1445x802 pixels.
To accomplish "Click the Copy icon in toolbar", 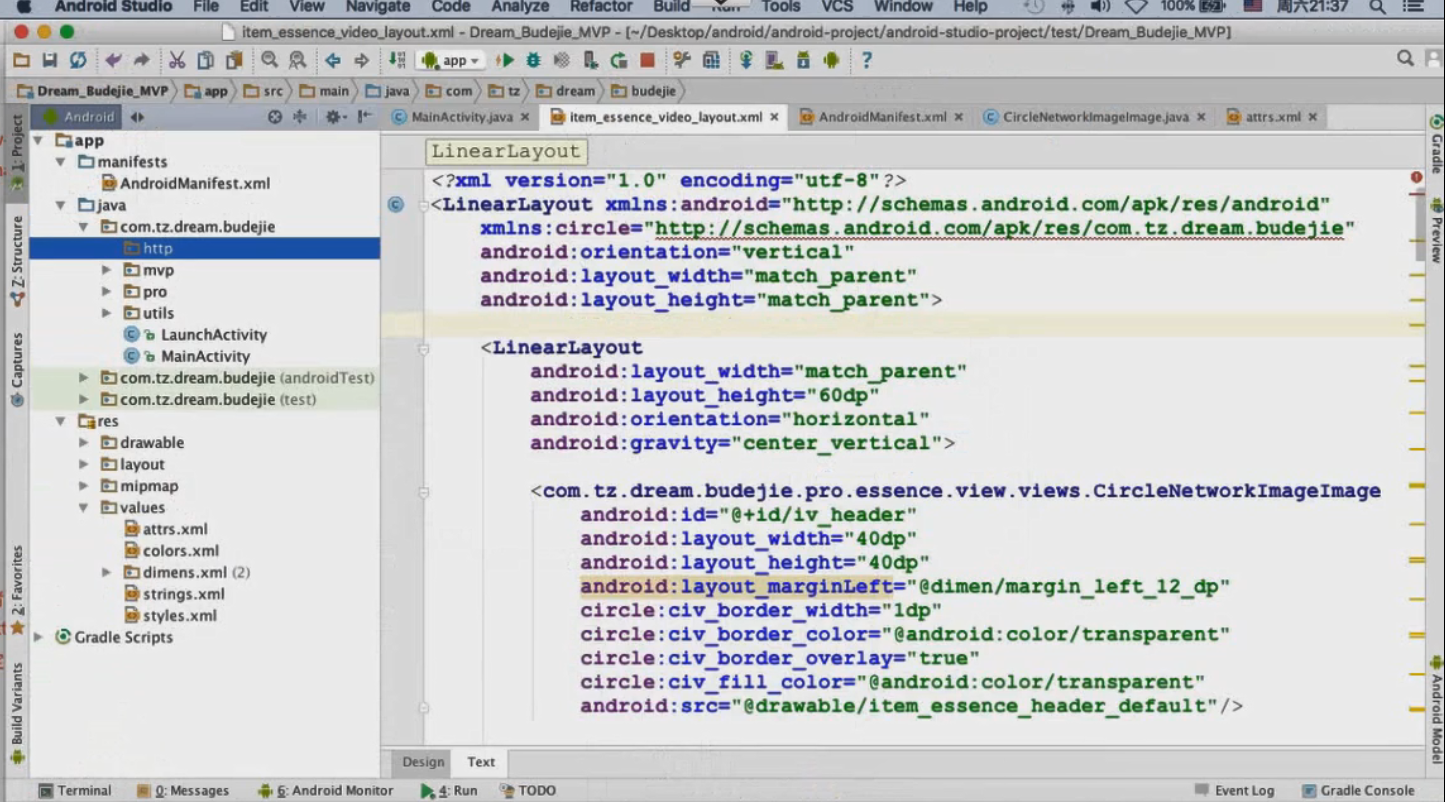I will click(x=205, y=61).
